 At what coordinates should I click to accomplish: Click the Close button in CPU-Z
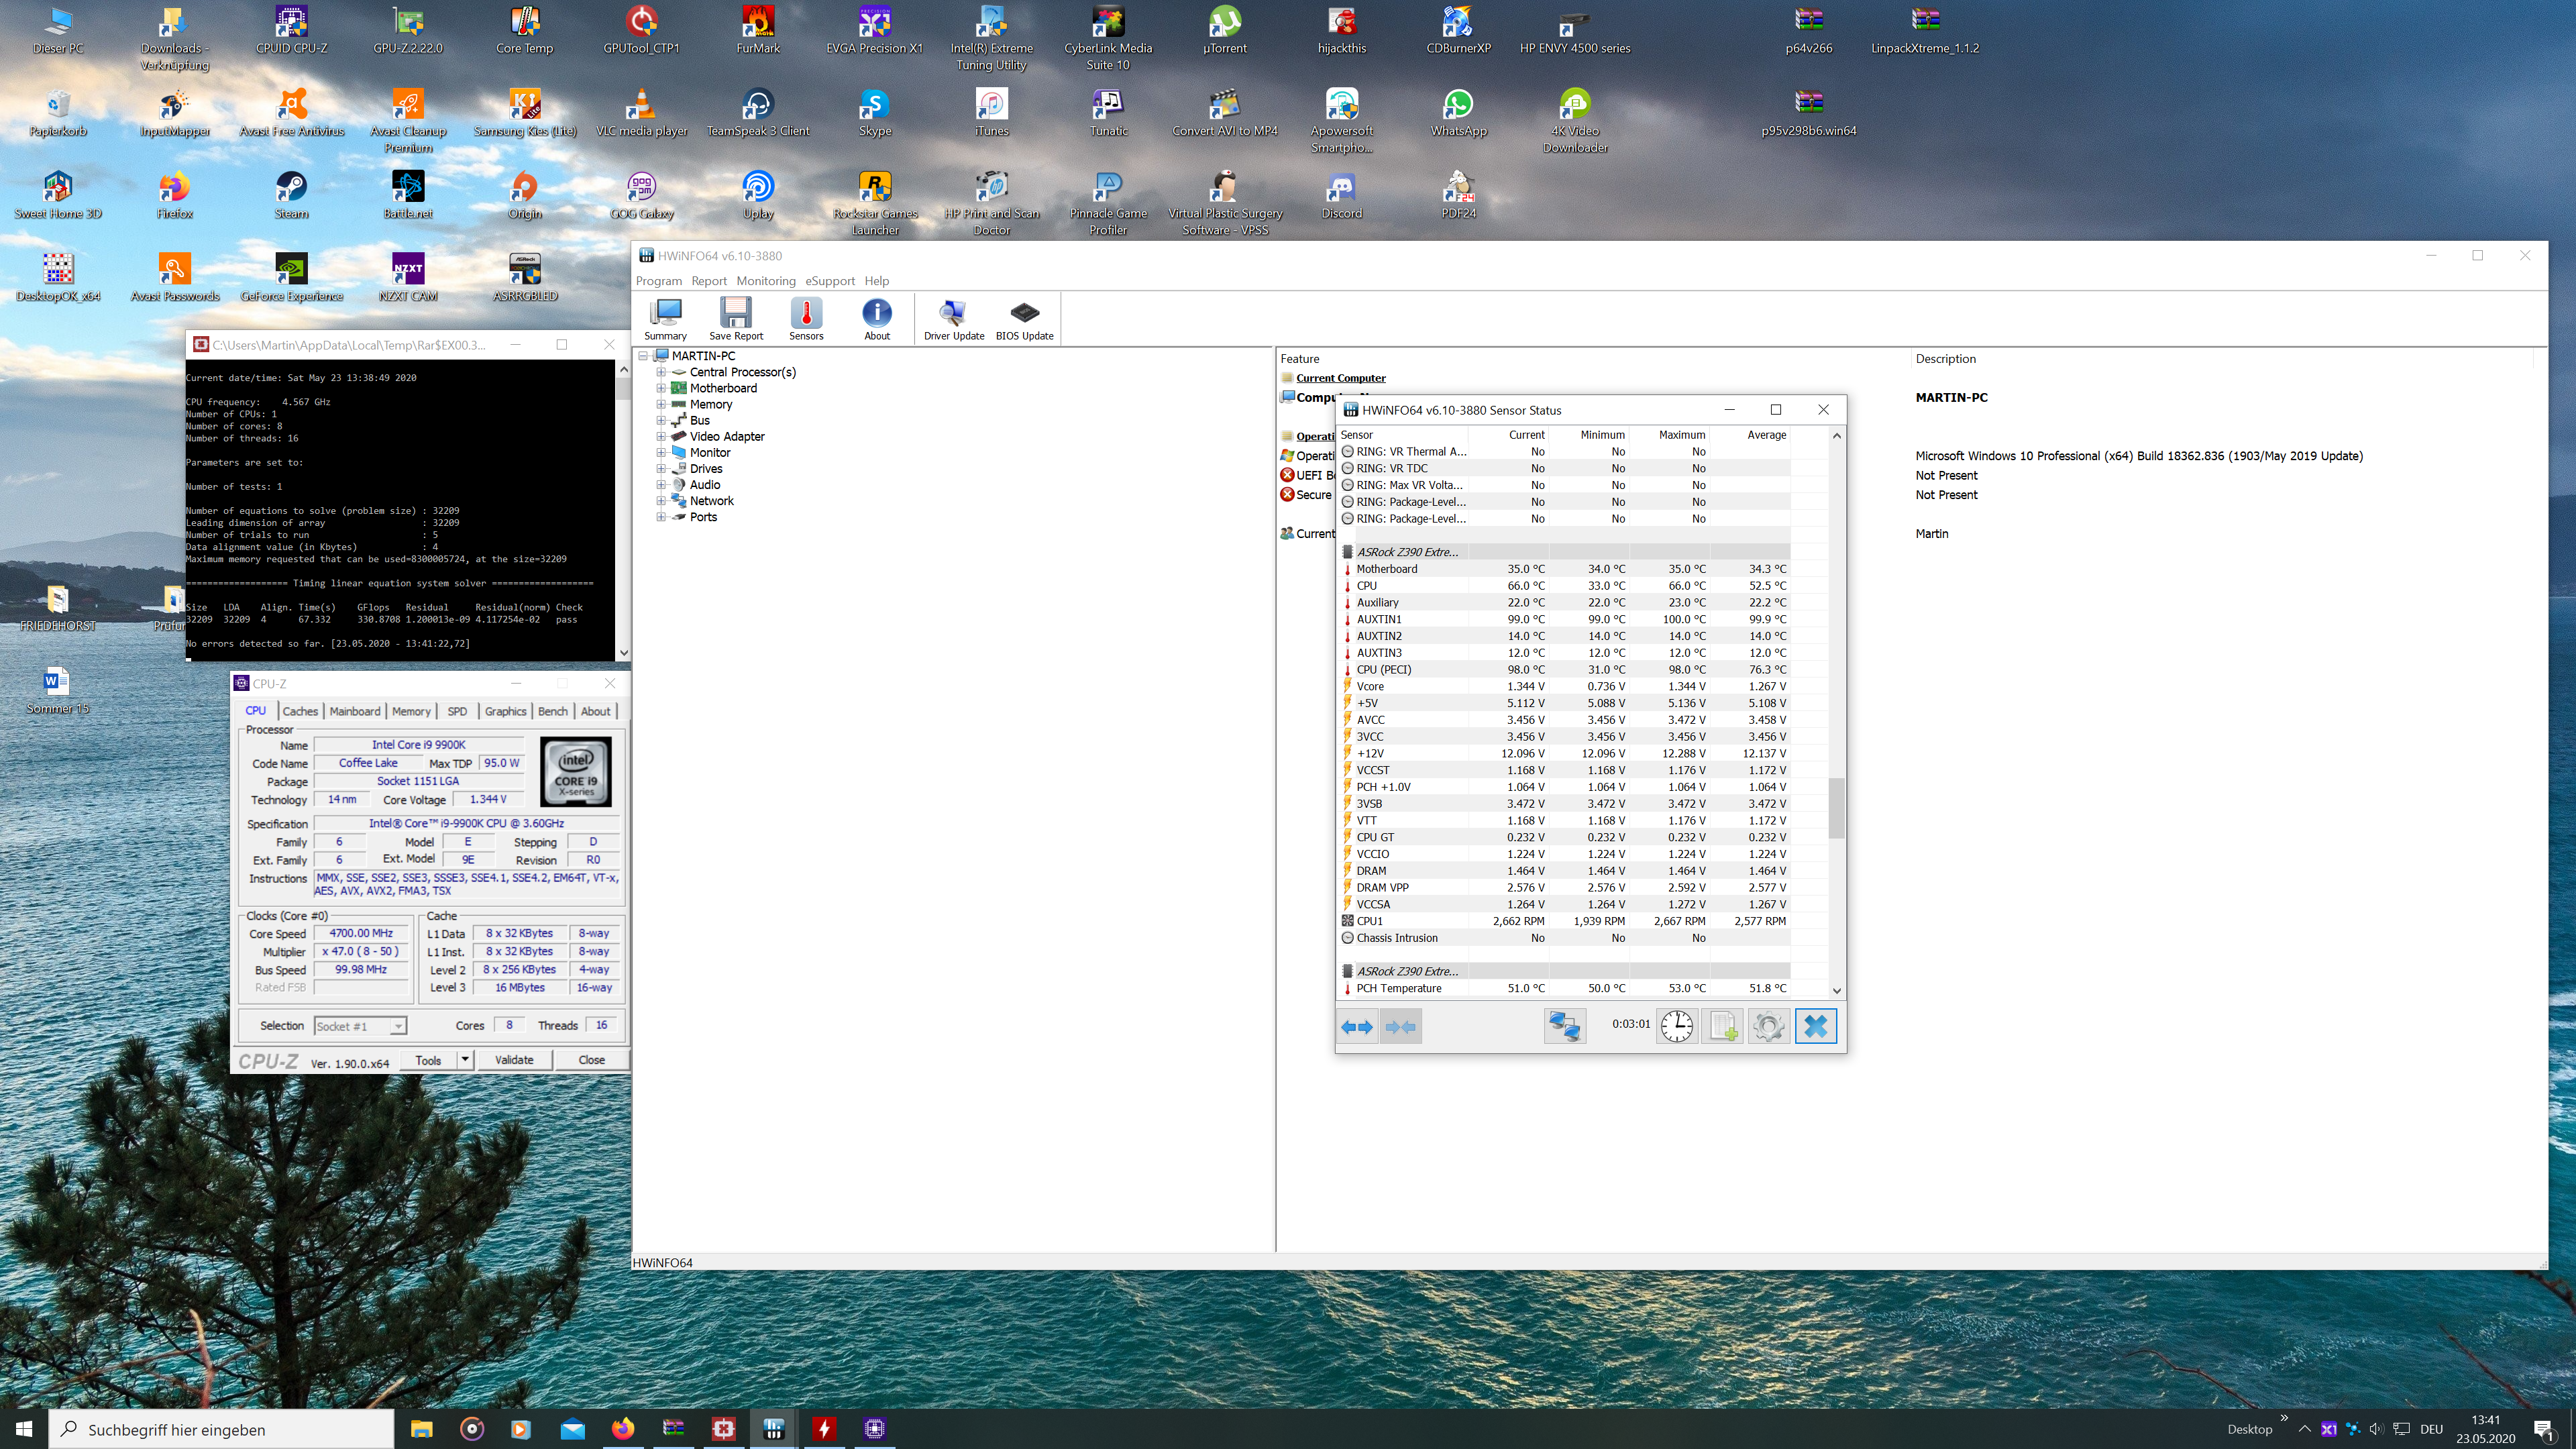pos(591,1060)
